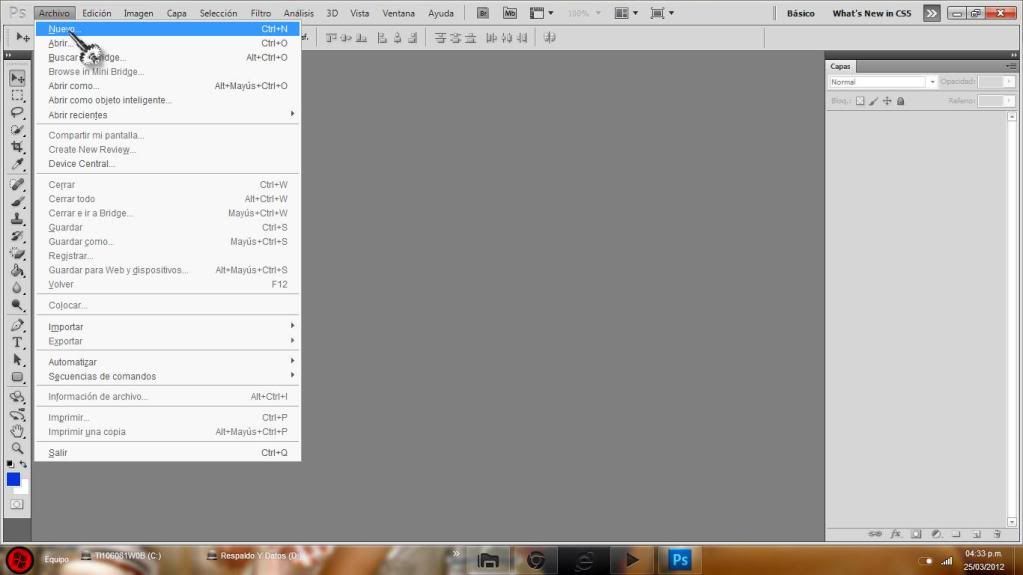1023x575 pixels.
Task: Click the white background color swatch
Action: click(x=23, y=489)
